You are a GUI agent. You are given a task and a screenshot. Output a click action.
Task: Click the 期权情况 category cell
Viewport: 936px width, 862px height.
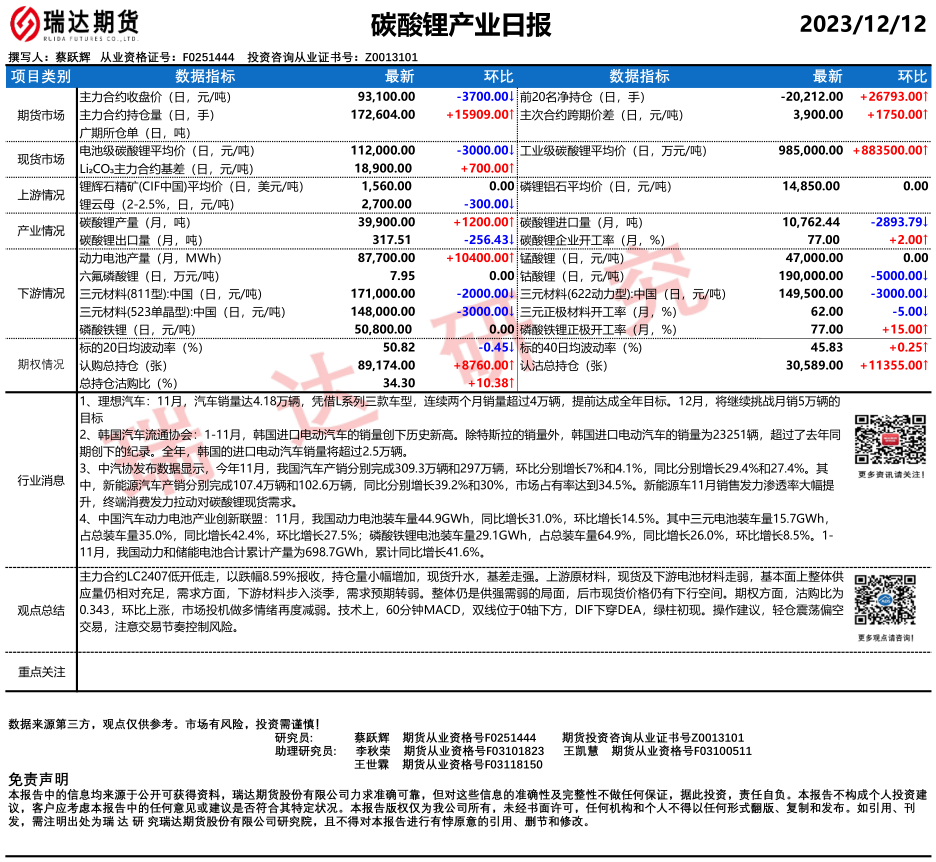41,365
